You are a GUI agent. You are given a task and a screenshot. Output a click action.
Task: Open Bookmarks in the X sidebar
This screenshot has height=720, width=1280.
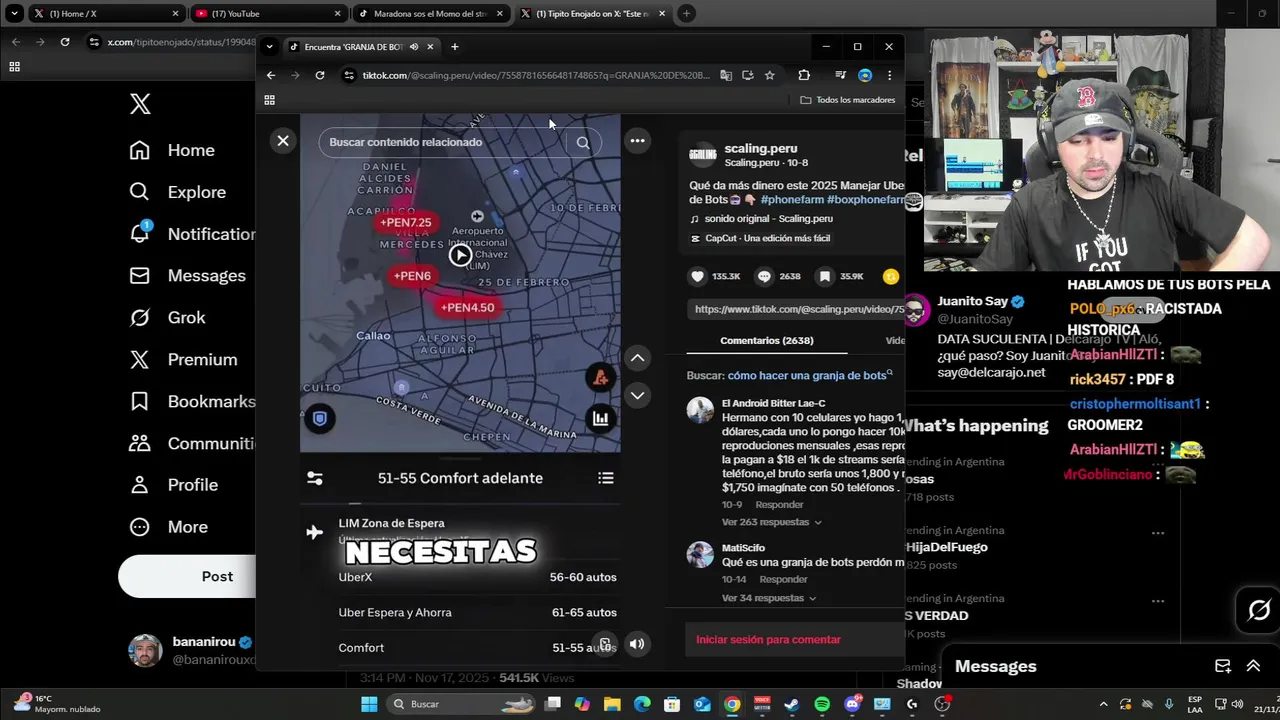click(192, 401)
